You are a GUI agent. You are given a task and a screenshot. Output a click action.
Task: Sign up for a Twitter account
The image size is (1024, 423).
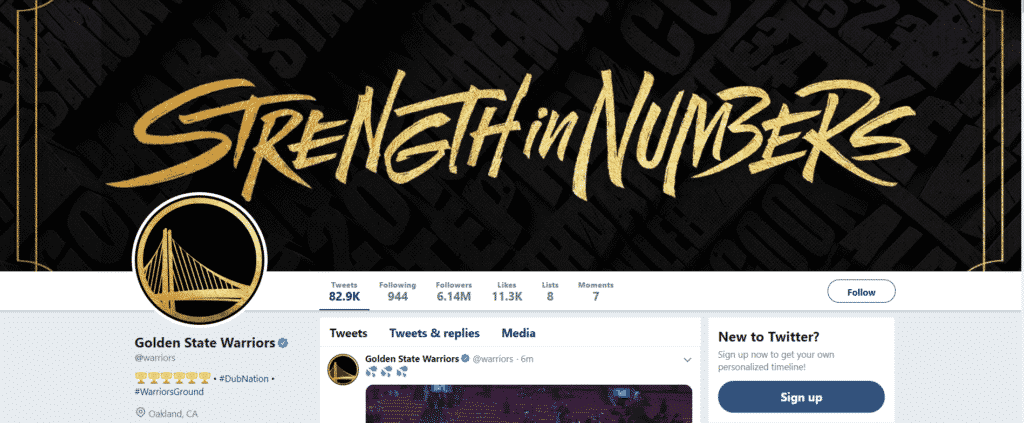[x=801, y=397]
